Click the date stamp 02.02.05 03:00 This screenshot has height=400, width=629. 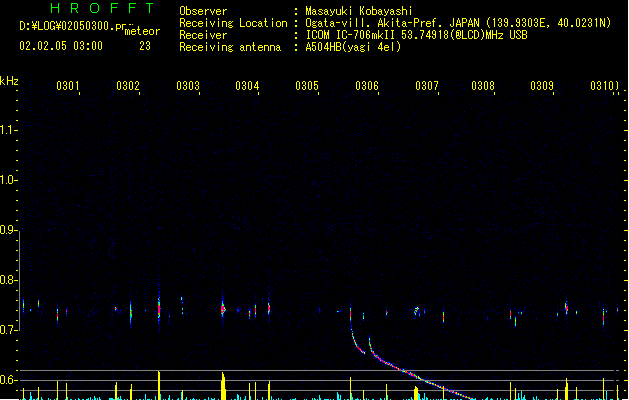coord(61,46)
